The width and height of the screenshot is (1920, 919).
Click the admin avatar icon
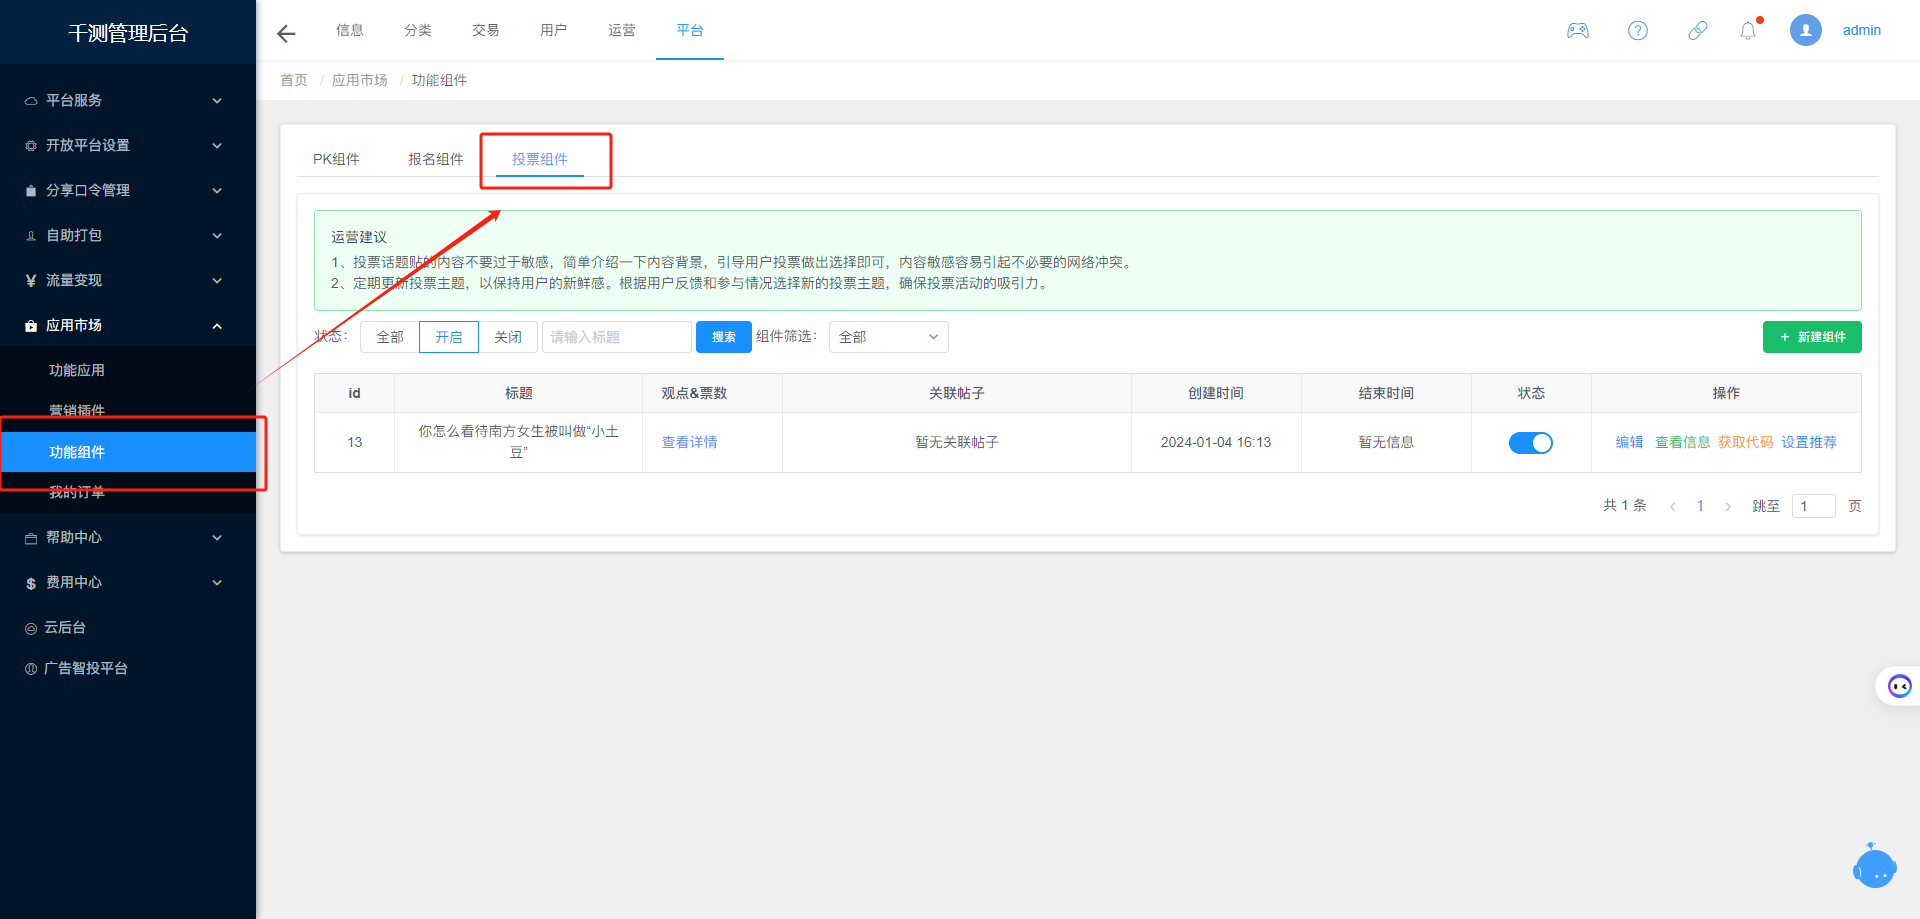click(x=1806, y=30)
